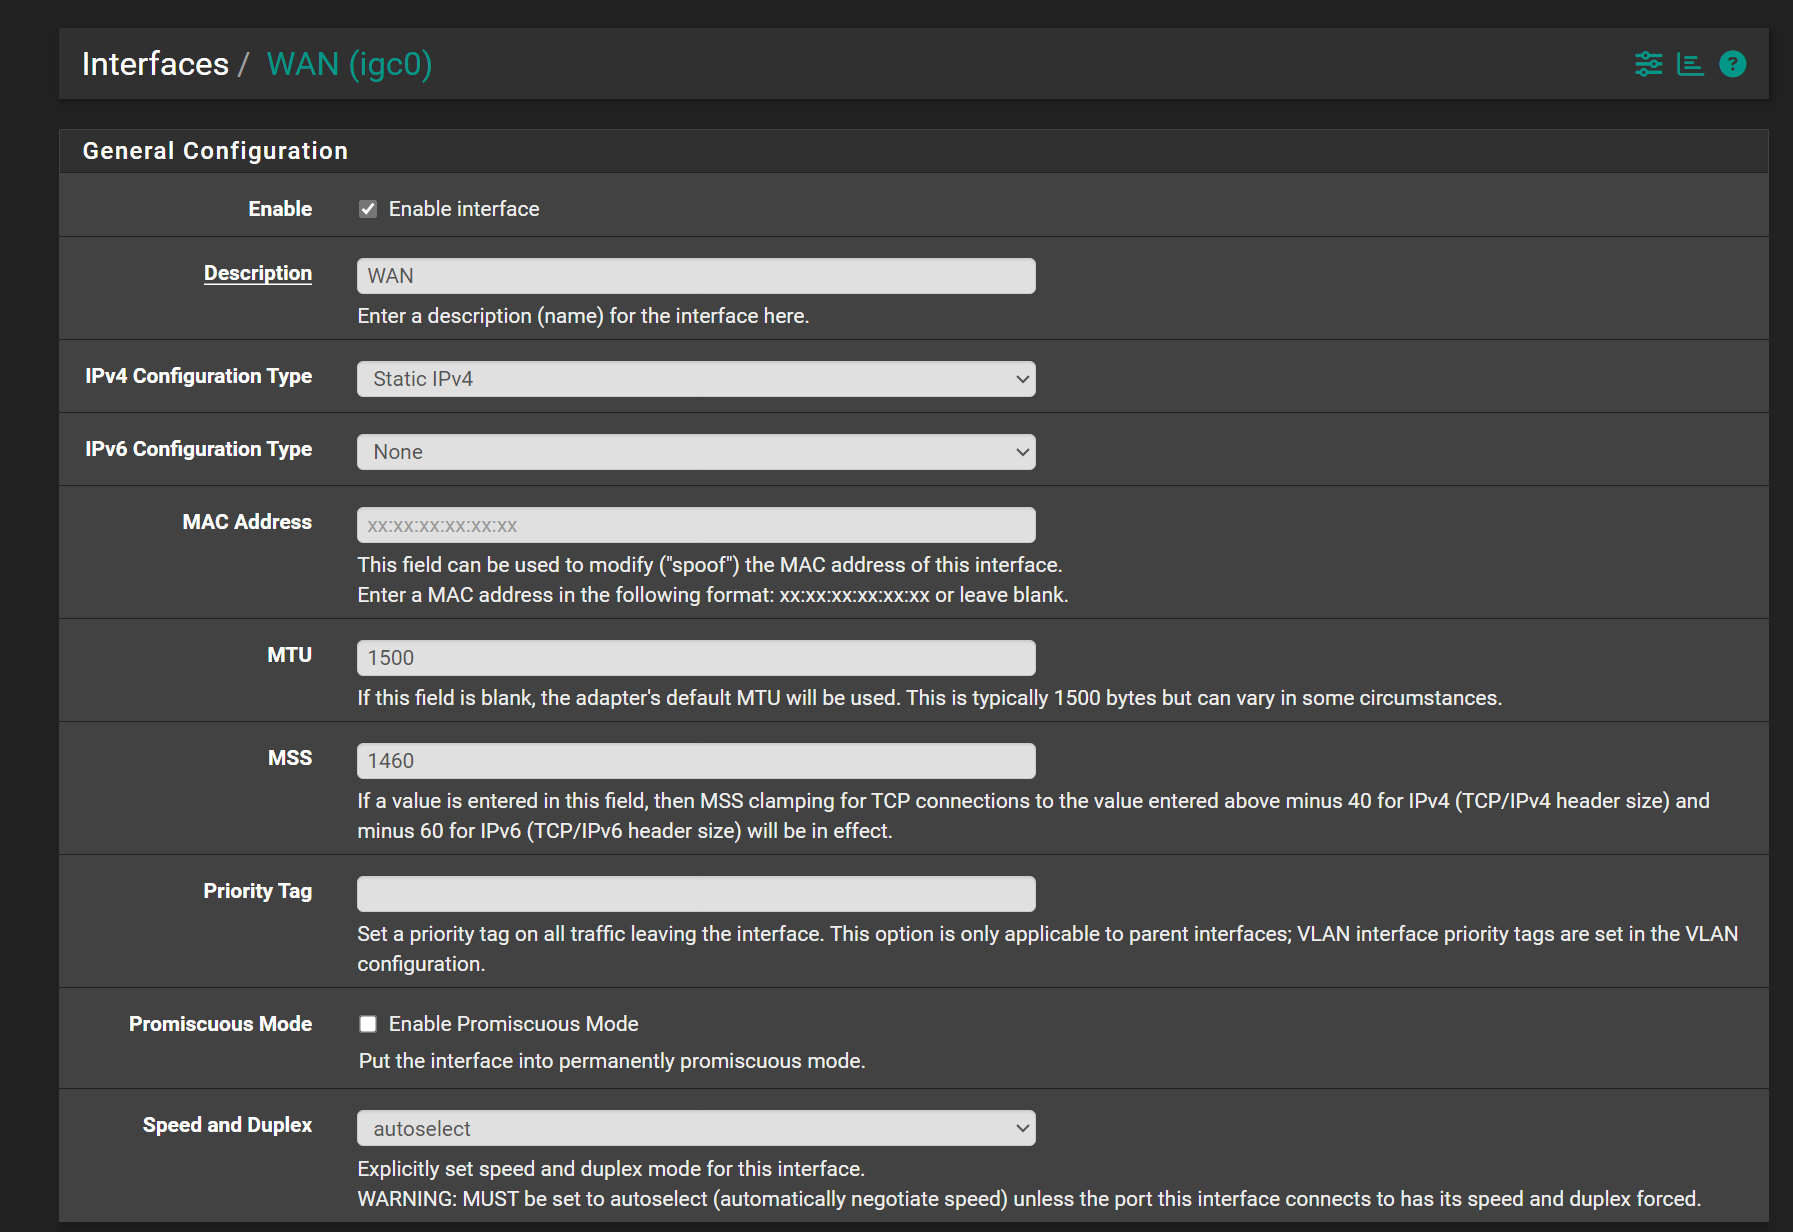Click the MAC Address label
The image size is (1793, 1232).
(247, 522)
